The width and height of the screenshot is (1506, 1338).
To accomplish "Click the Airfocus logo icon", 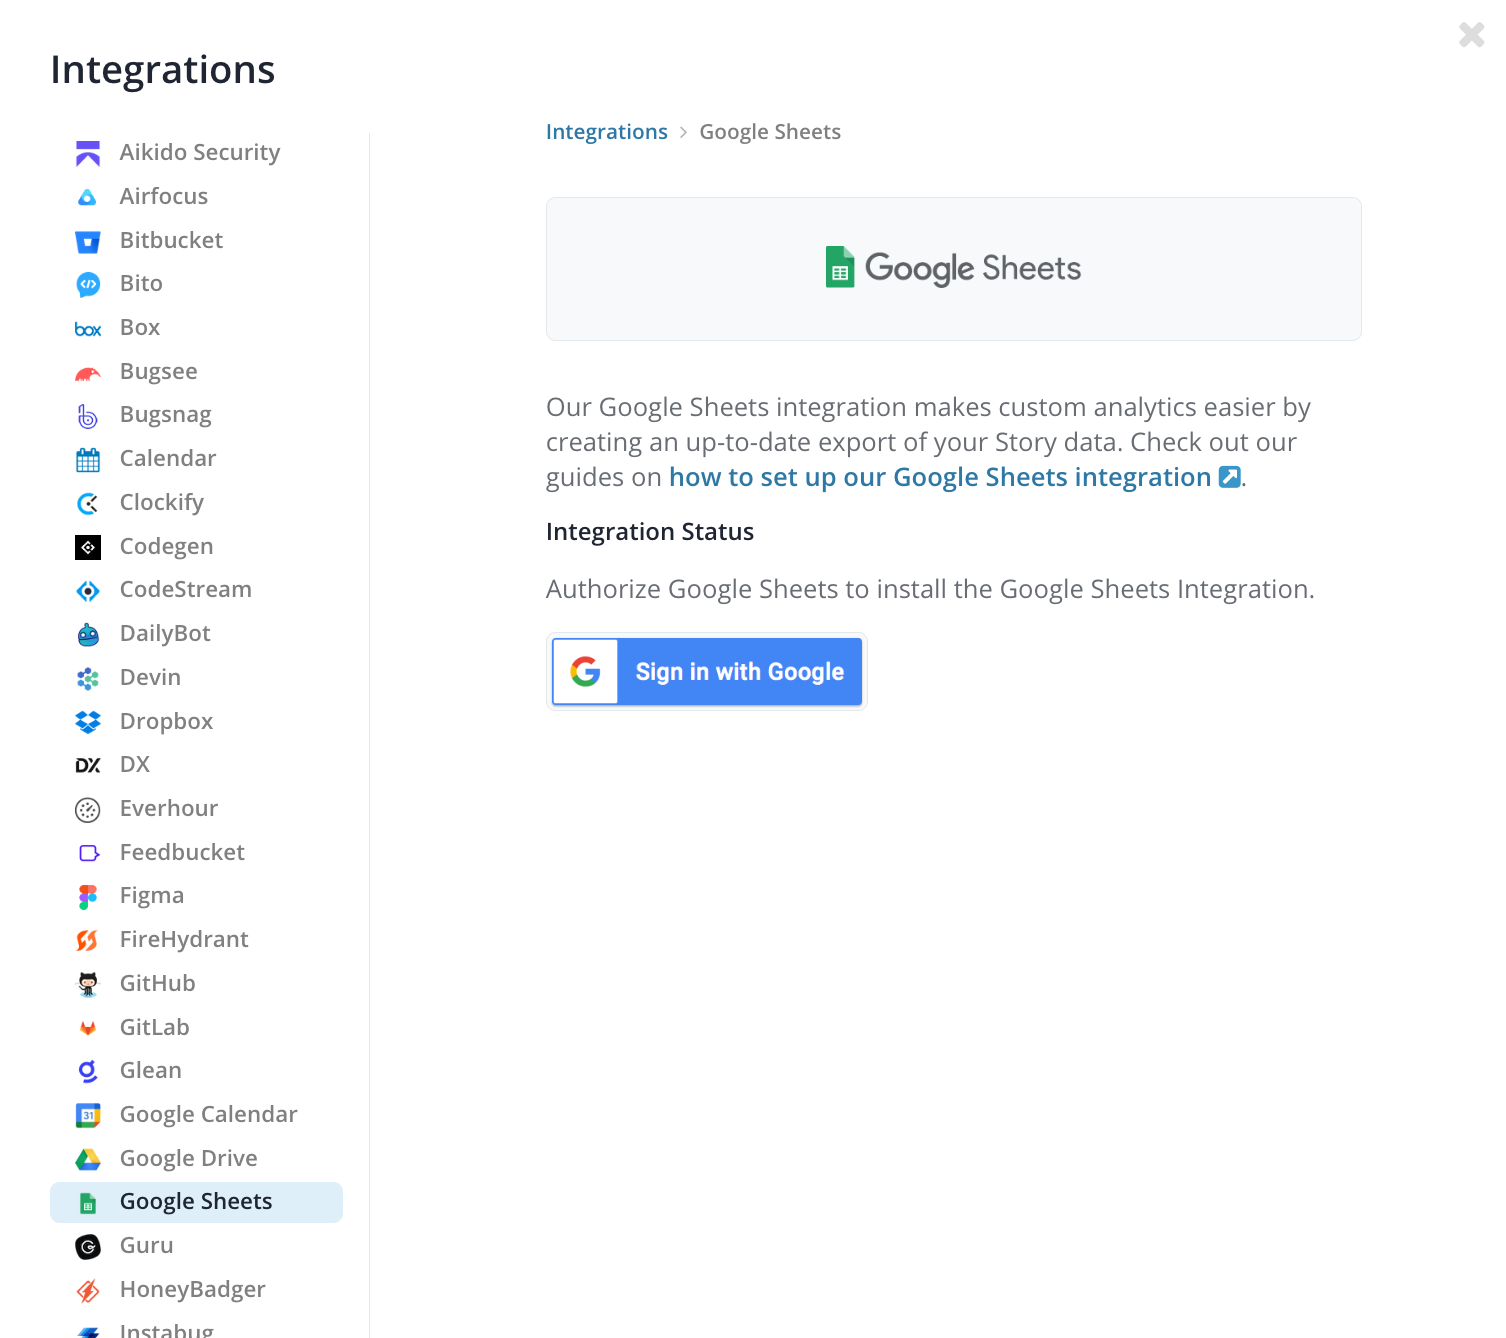I will click(88, 197).
